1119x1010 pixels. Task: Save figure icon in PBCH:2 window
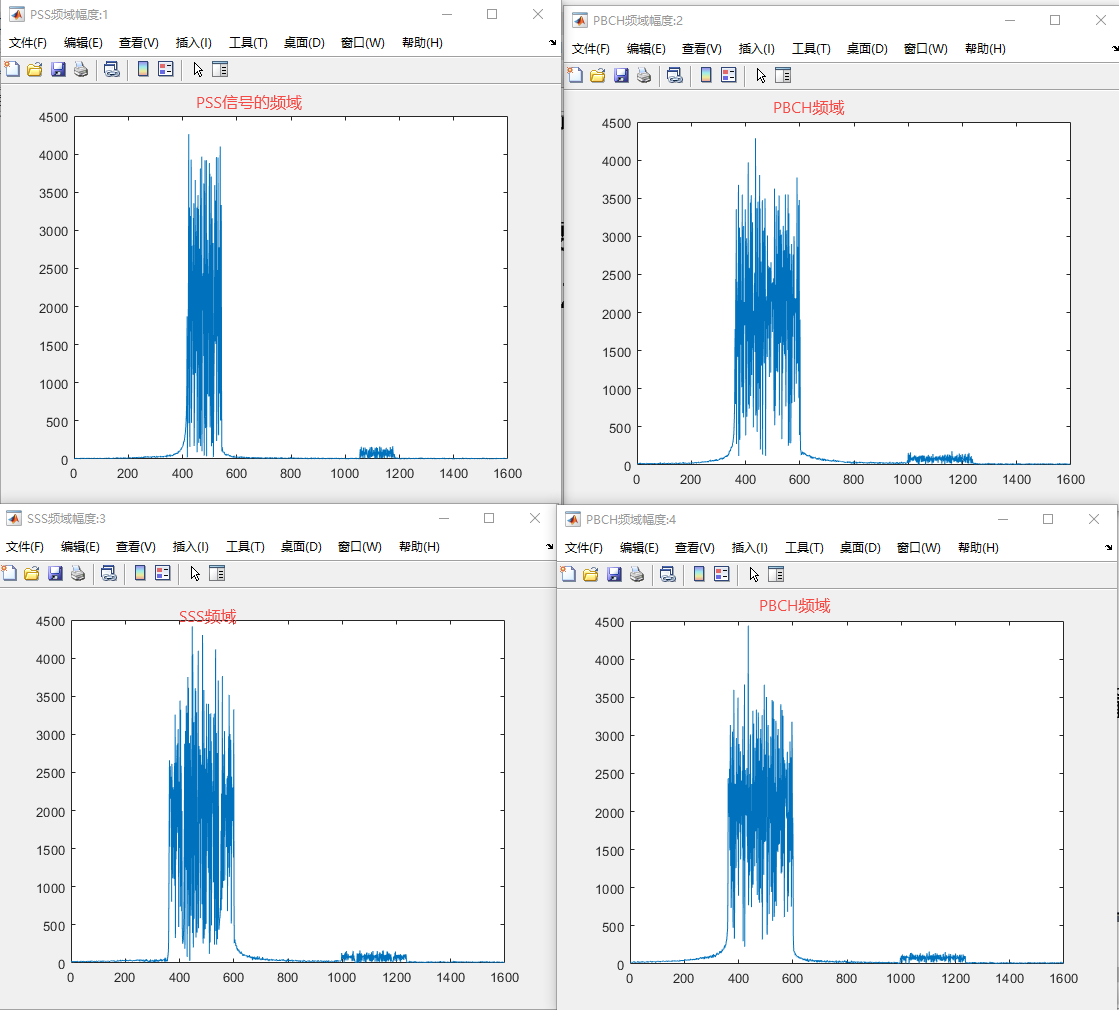click(x=621, y=75)
